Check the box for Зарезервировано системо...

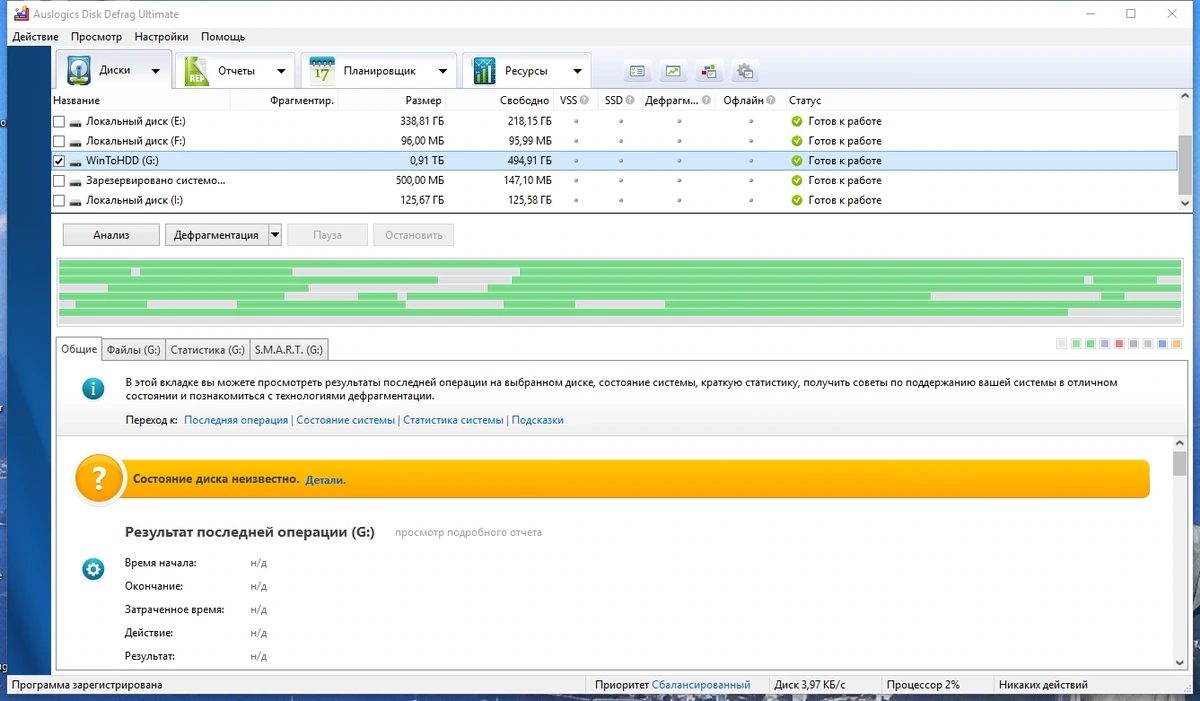tap(59, 181)
